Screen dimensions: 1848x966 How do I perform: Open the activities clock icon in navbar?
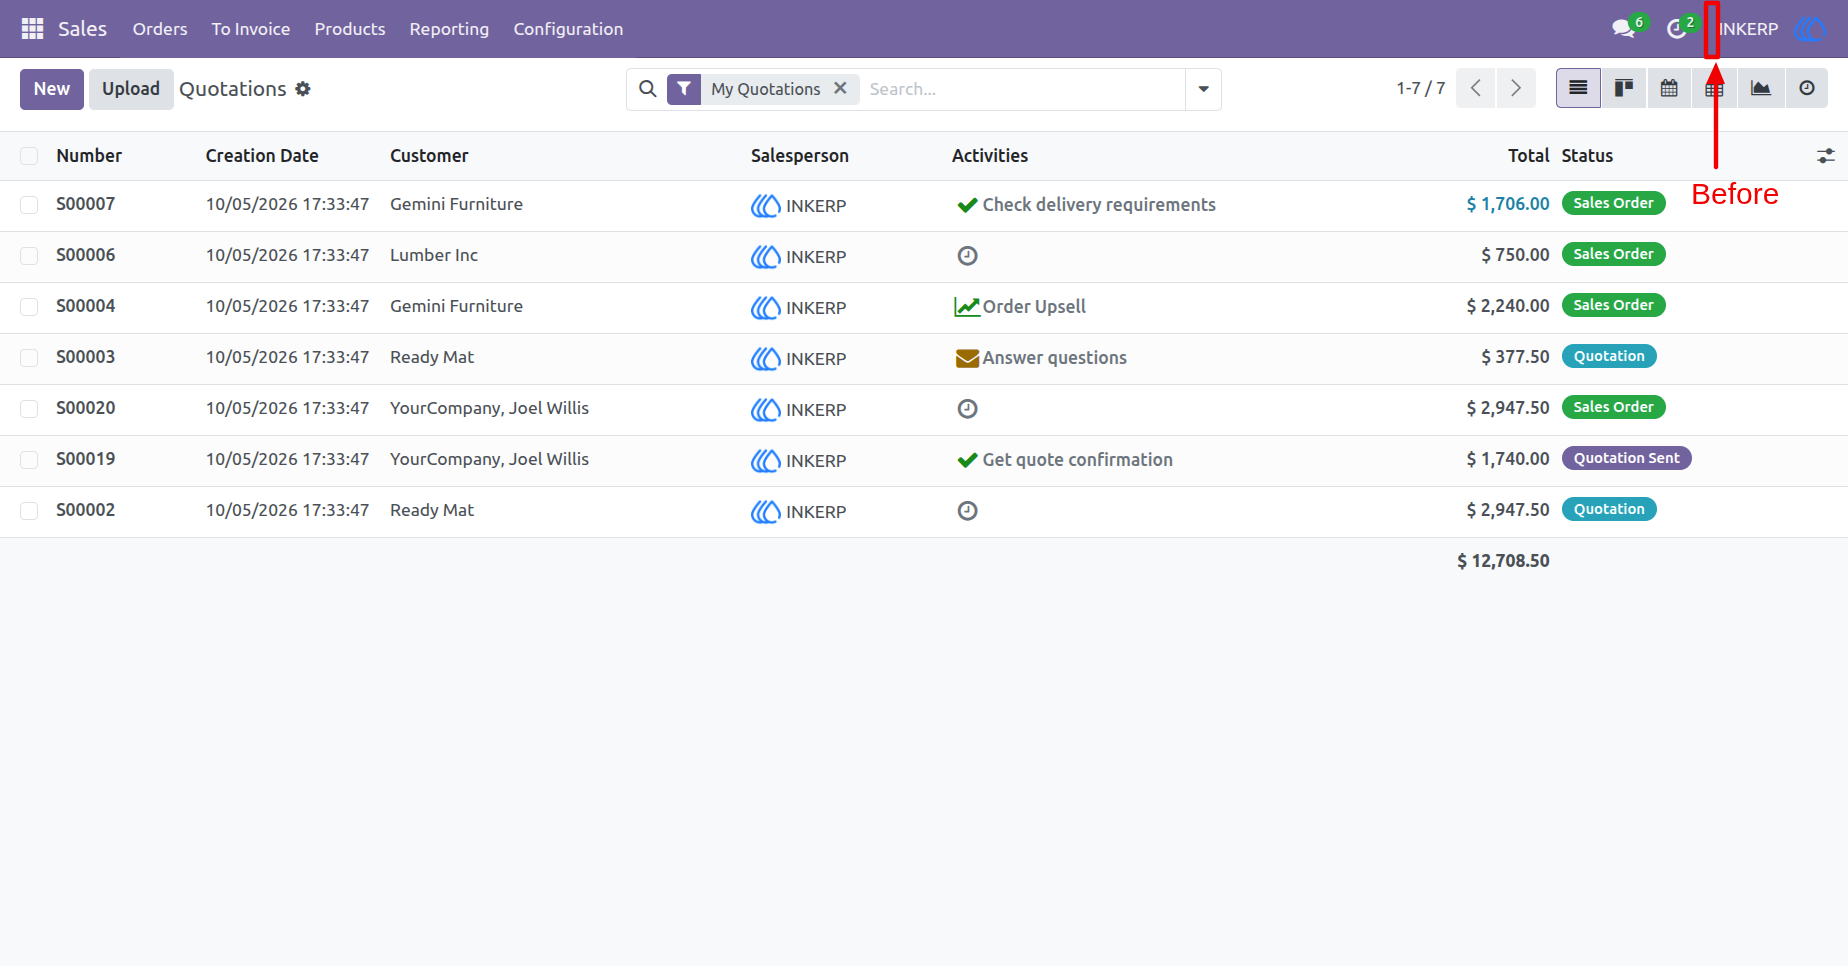1677,29
